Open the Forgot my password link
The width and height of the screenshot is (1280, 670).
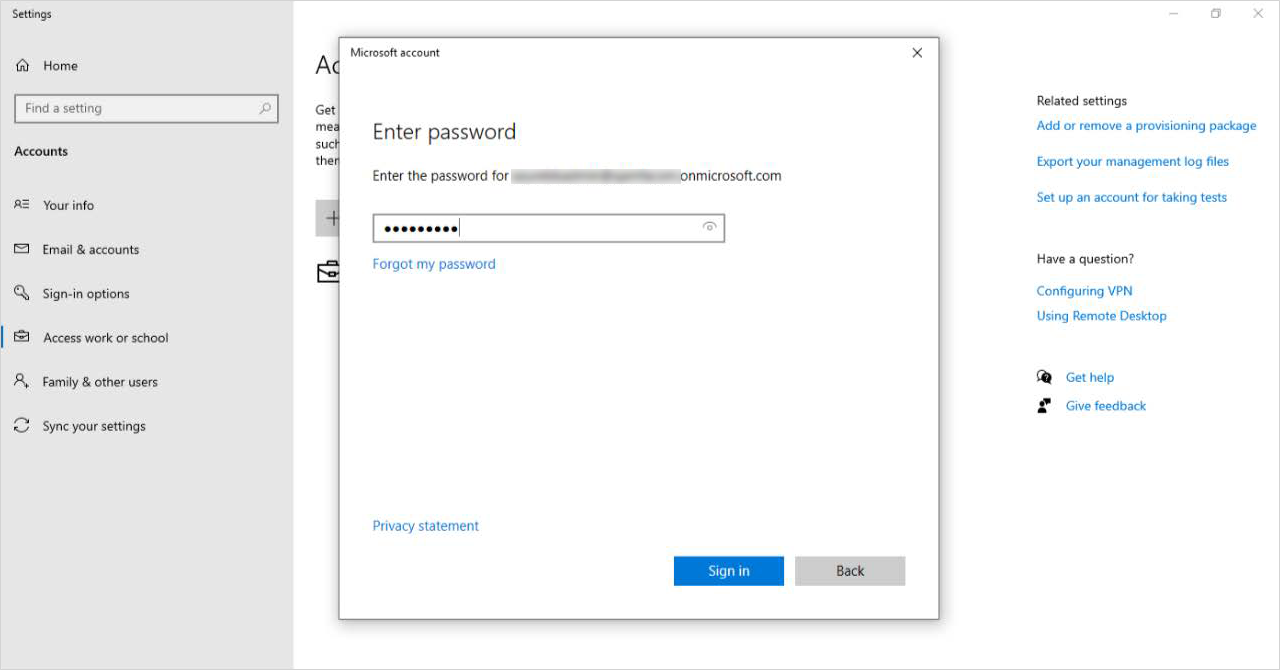pyautogui.click(x=434, y=264)
